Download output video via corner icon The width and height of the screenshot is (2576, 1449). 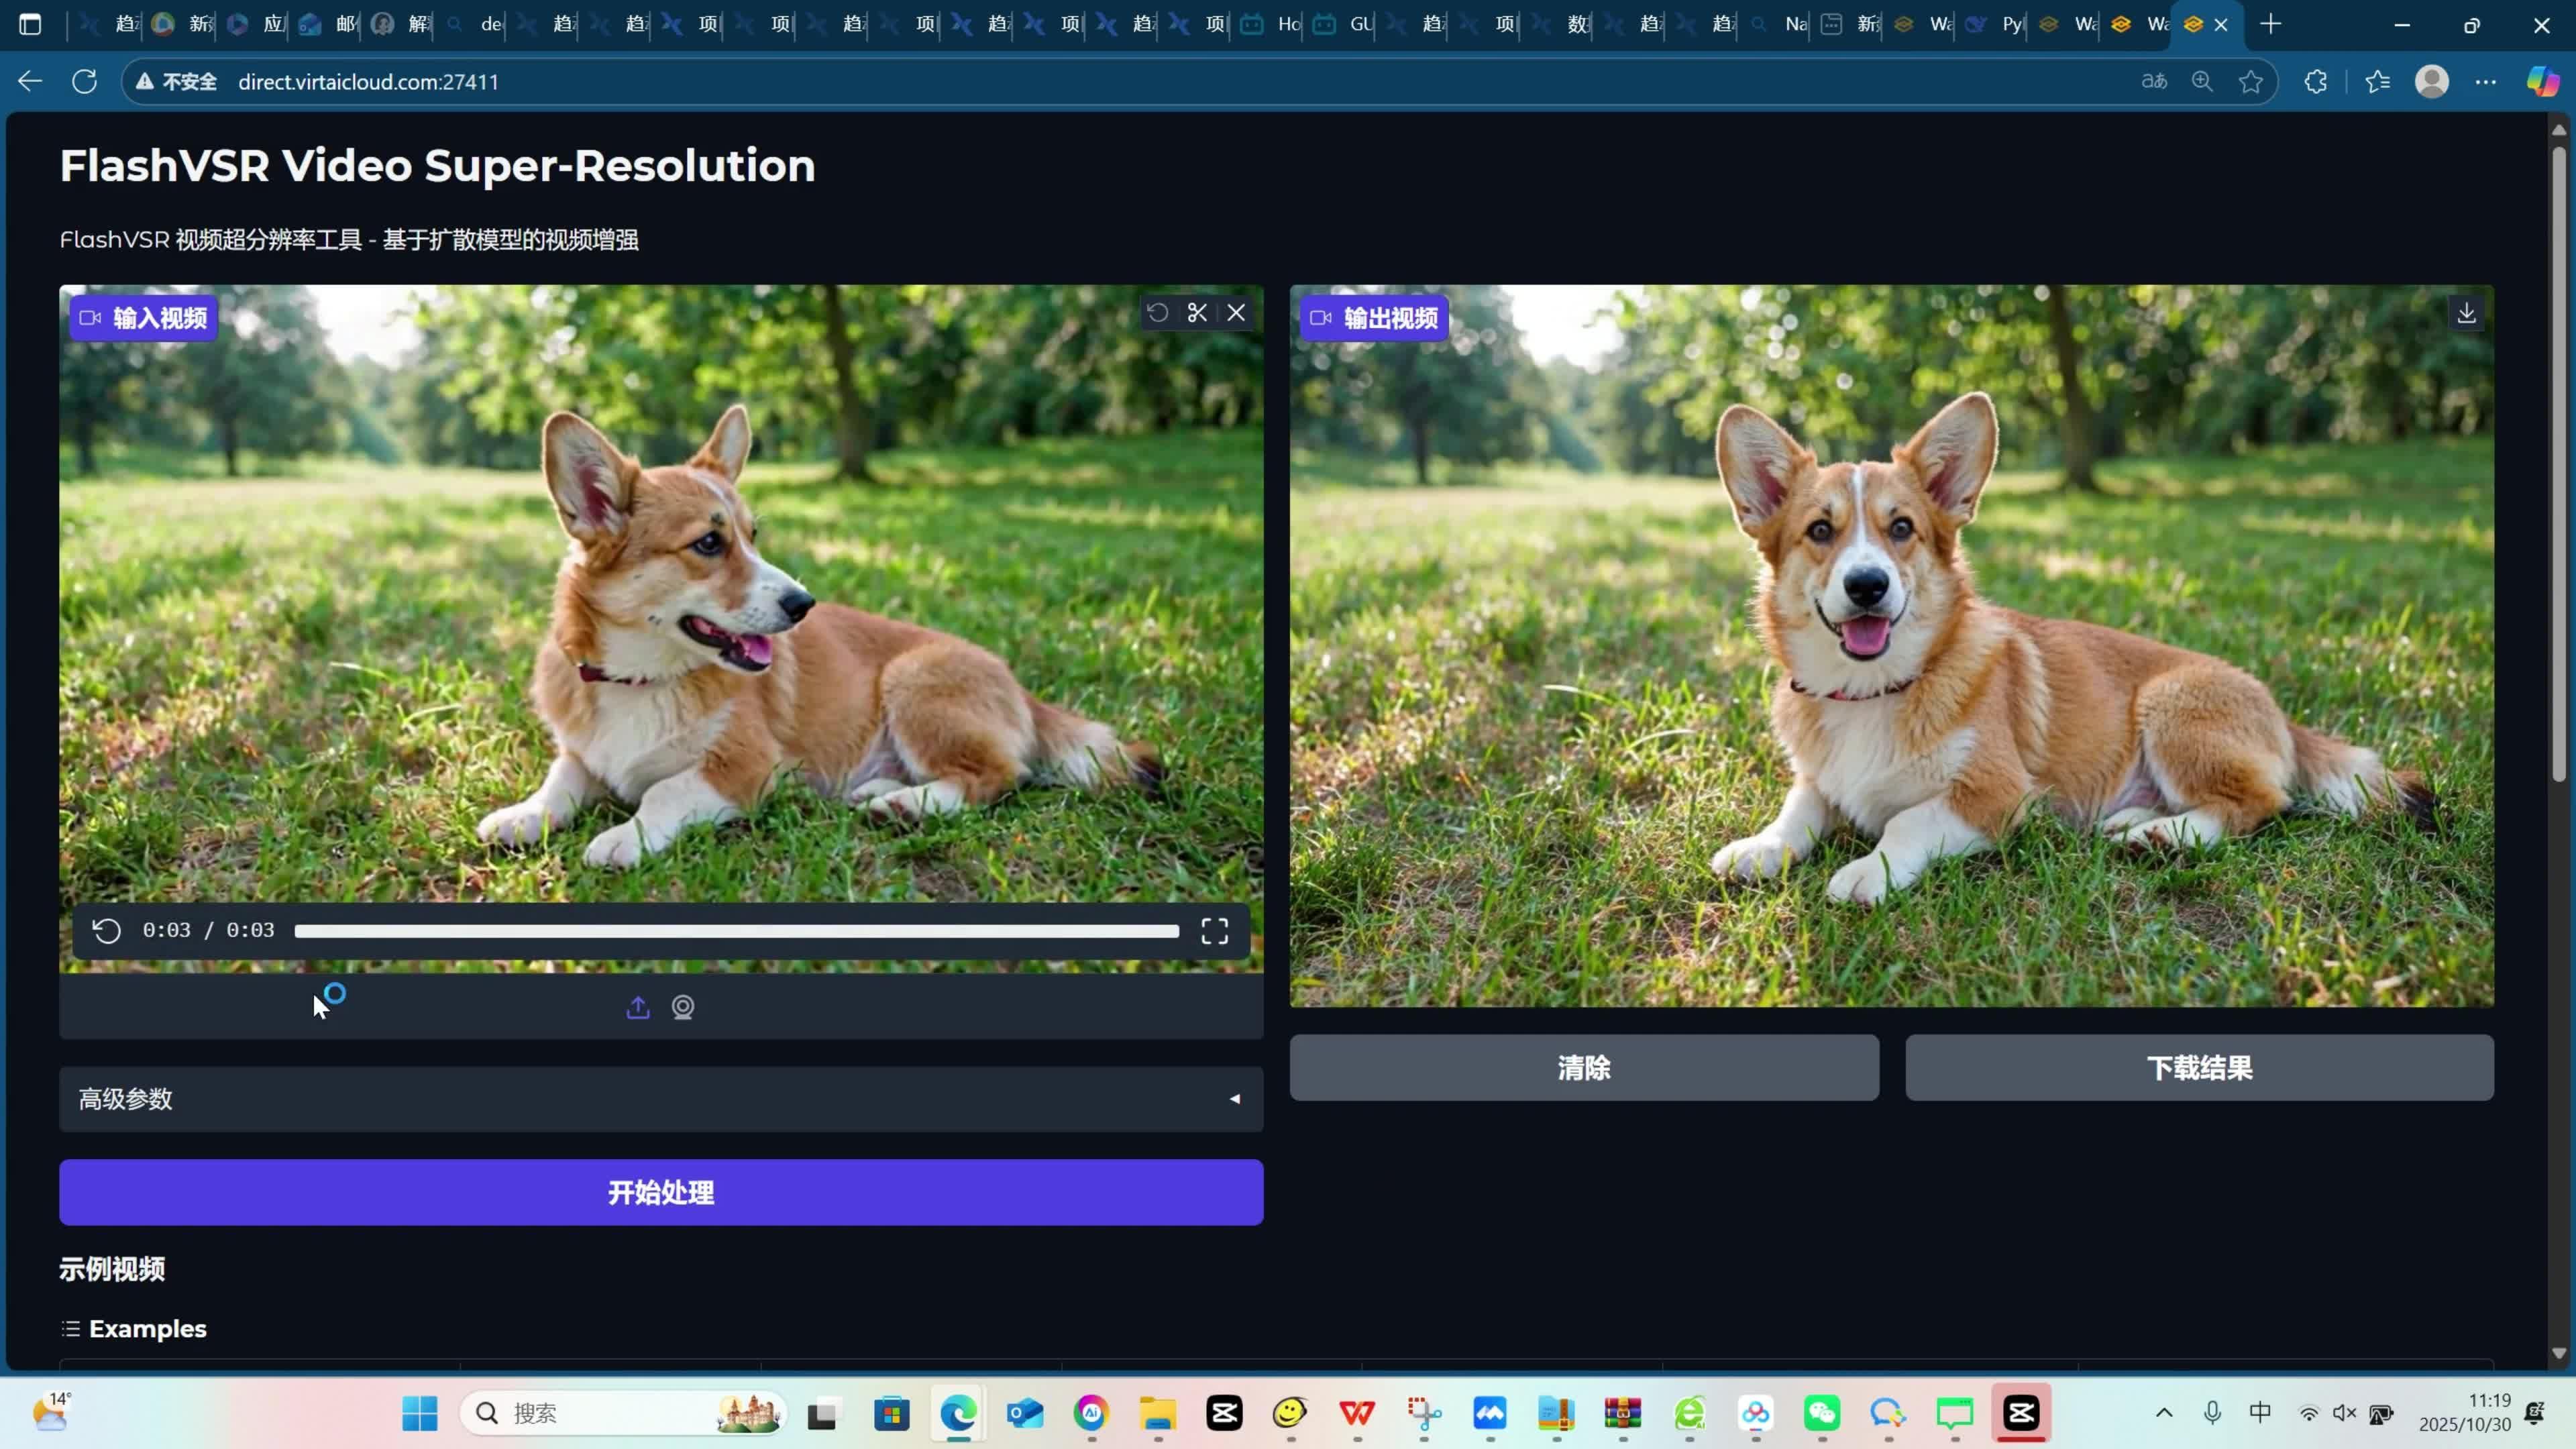pyautogui.click(x=2466, y=313)
